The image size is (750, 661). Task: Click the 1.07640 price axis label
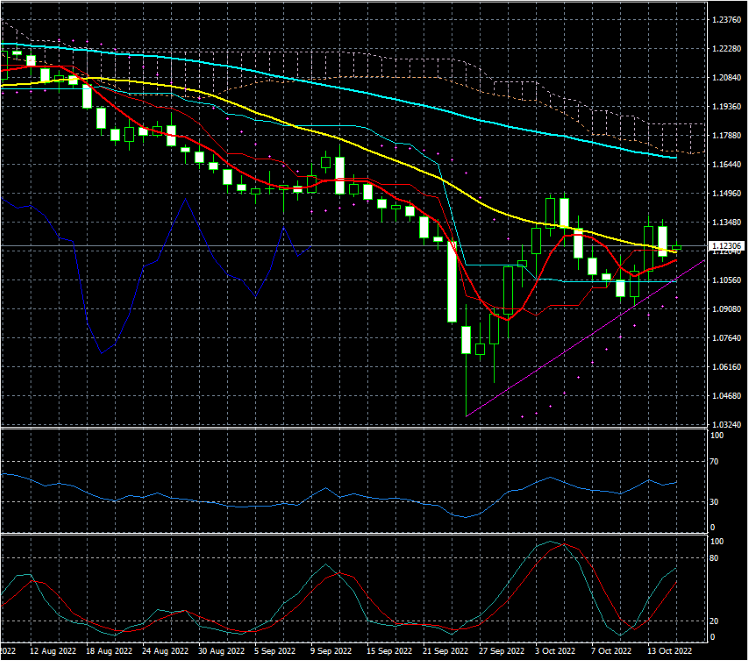(726, 338)
